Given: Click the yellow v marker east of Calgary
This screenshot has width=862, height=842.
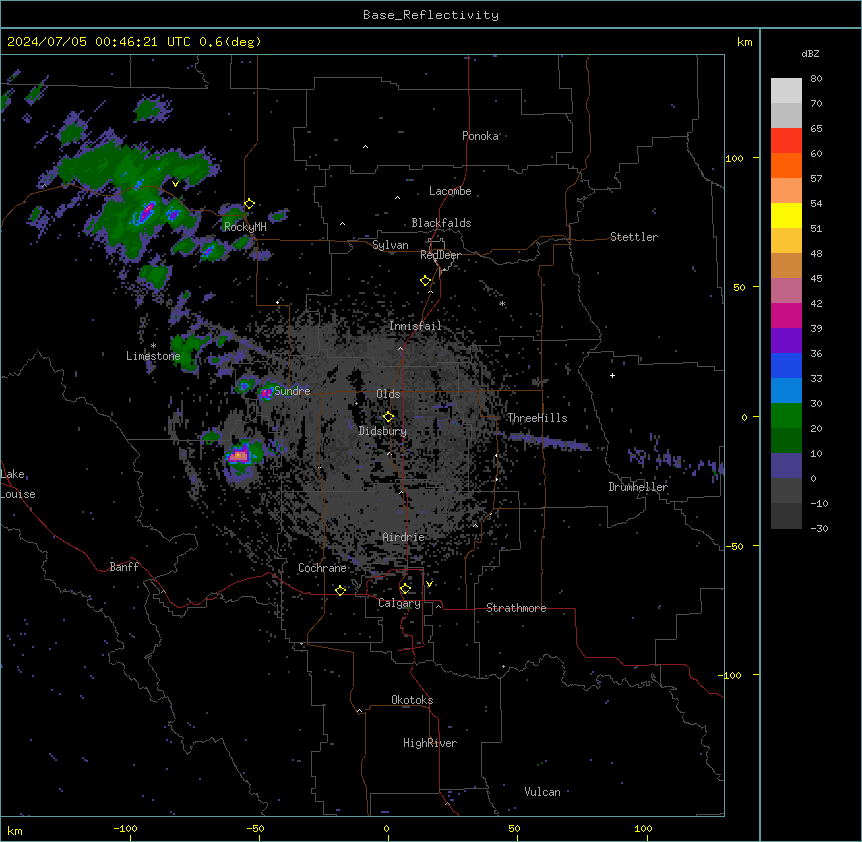Looking at the screenshot, I should (429, 584).
